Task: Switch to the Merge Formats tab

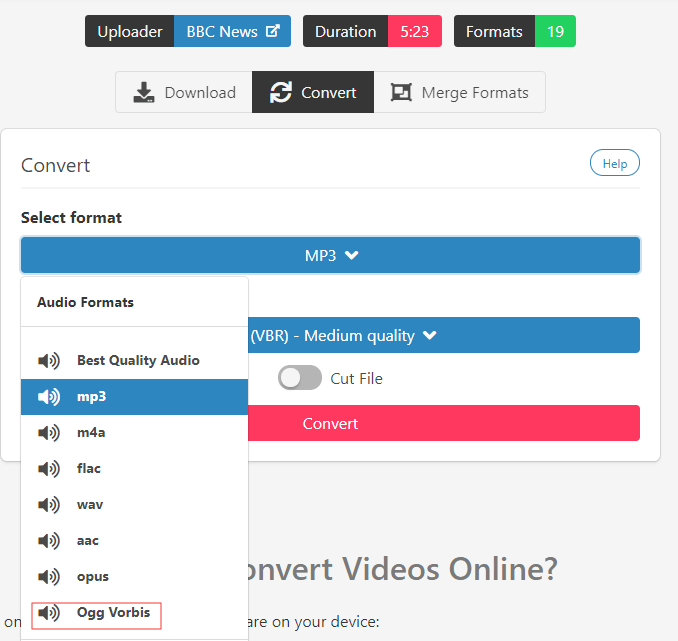Action: click(x=460, y=93)
